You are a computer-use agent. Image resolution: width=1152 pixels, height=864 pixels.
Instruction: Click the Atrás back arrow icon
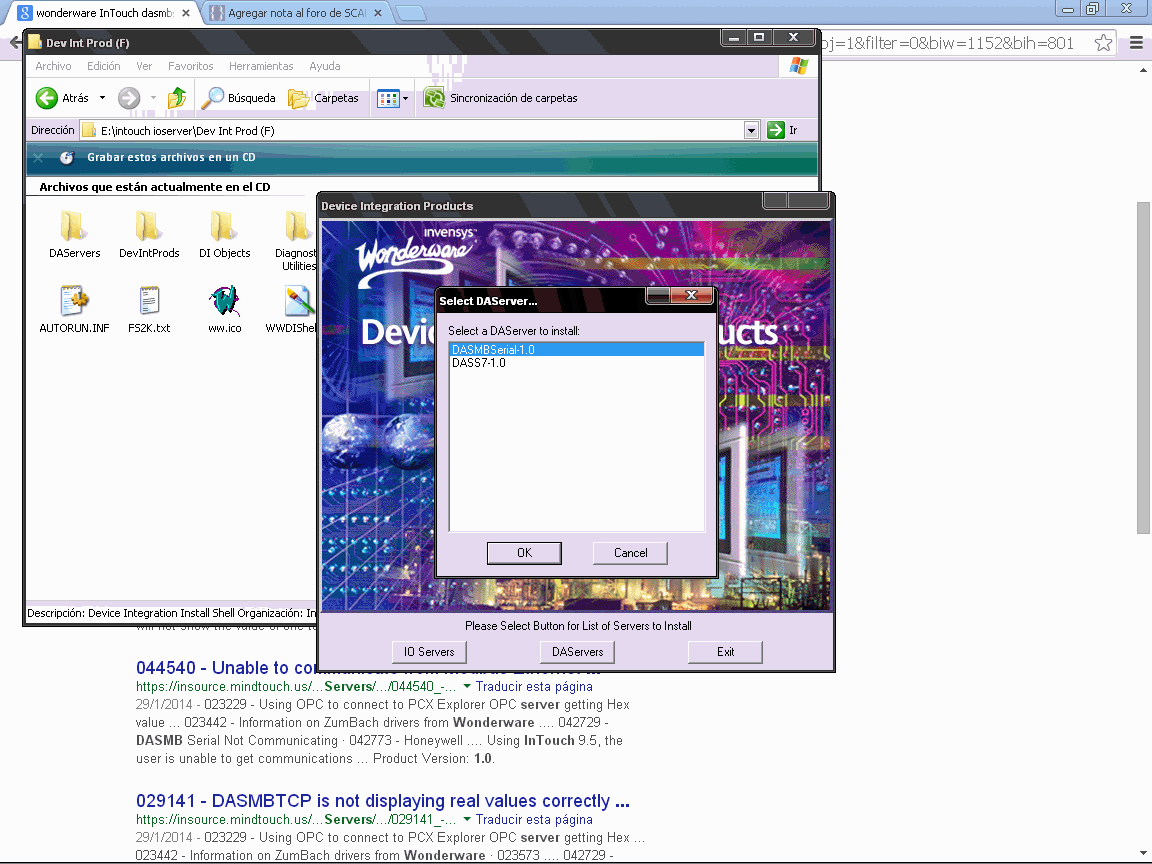pyautogui.click(x=46, y=98)
